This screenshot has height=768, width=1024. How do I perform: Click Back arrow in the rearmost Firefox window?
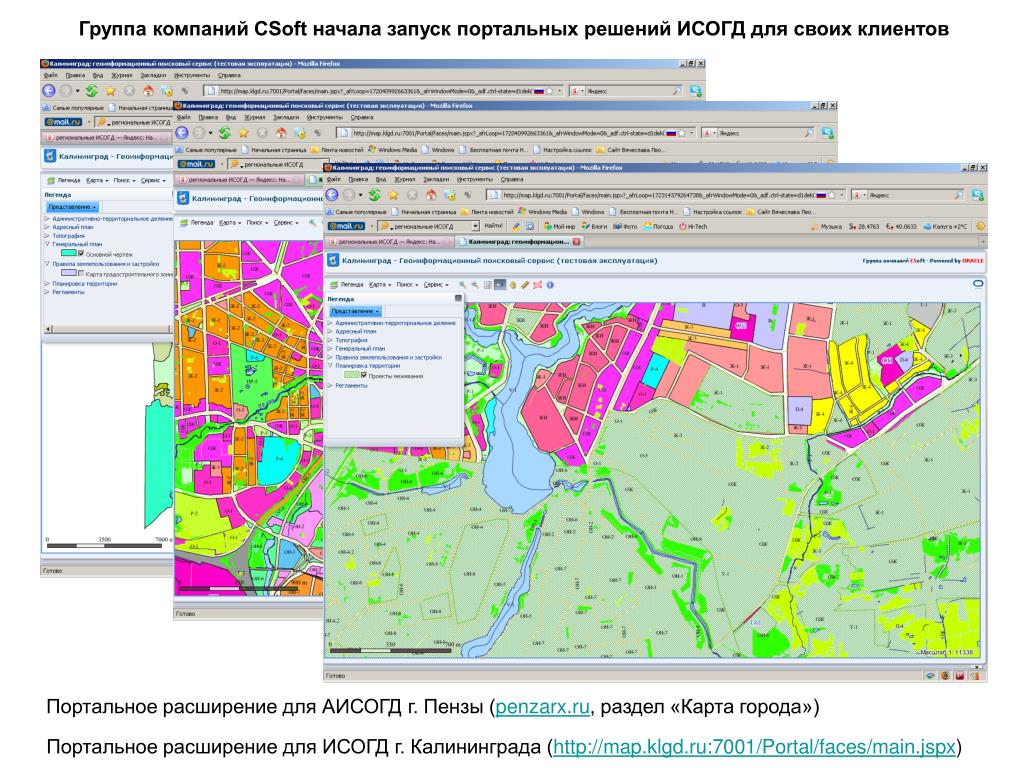point(49,91)
